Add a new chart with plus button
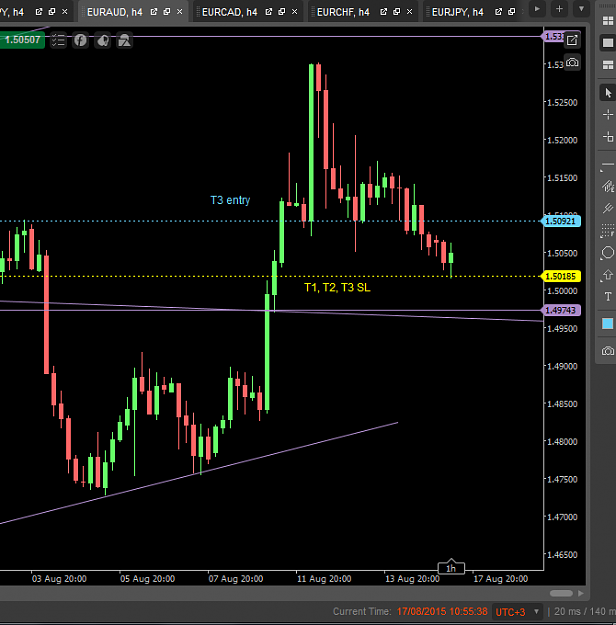This screenshot has width=616, height=625. [x=559, y=8]
